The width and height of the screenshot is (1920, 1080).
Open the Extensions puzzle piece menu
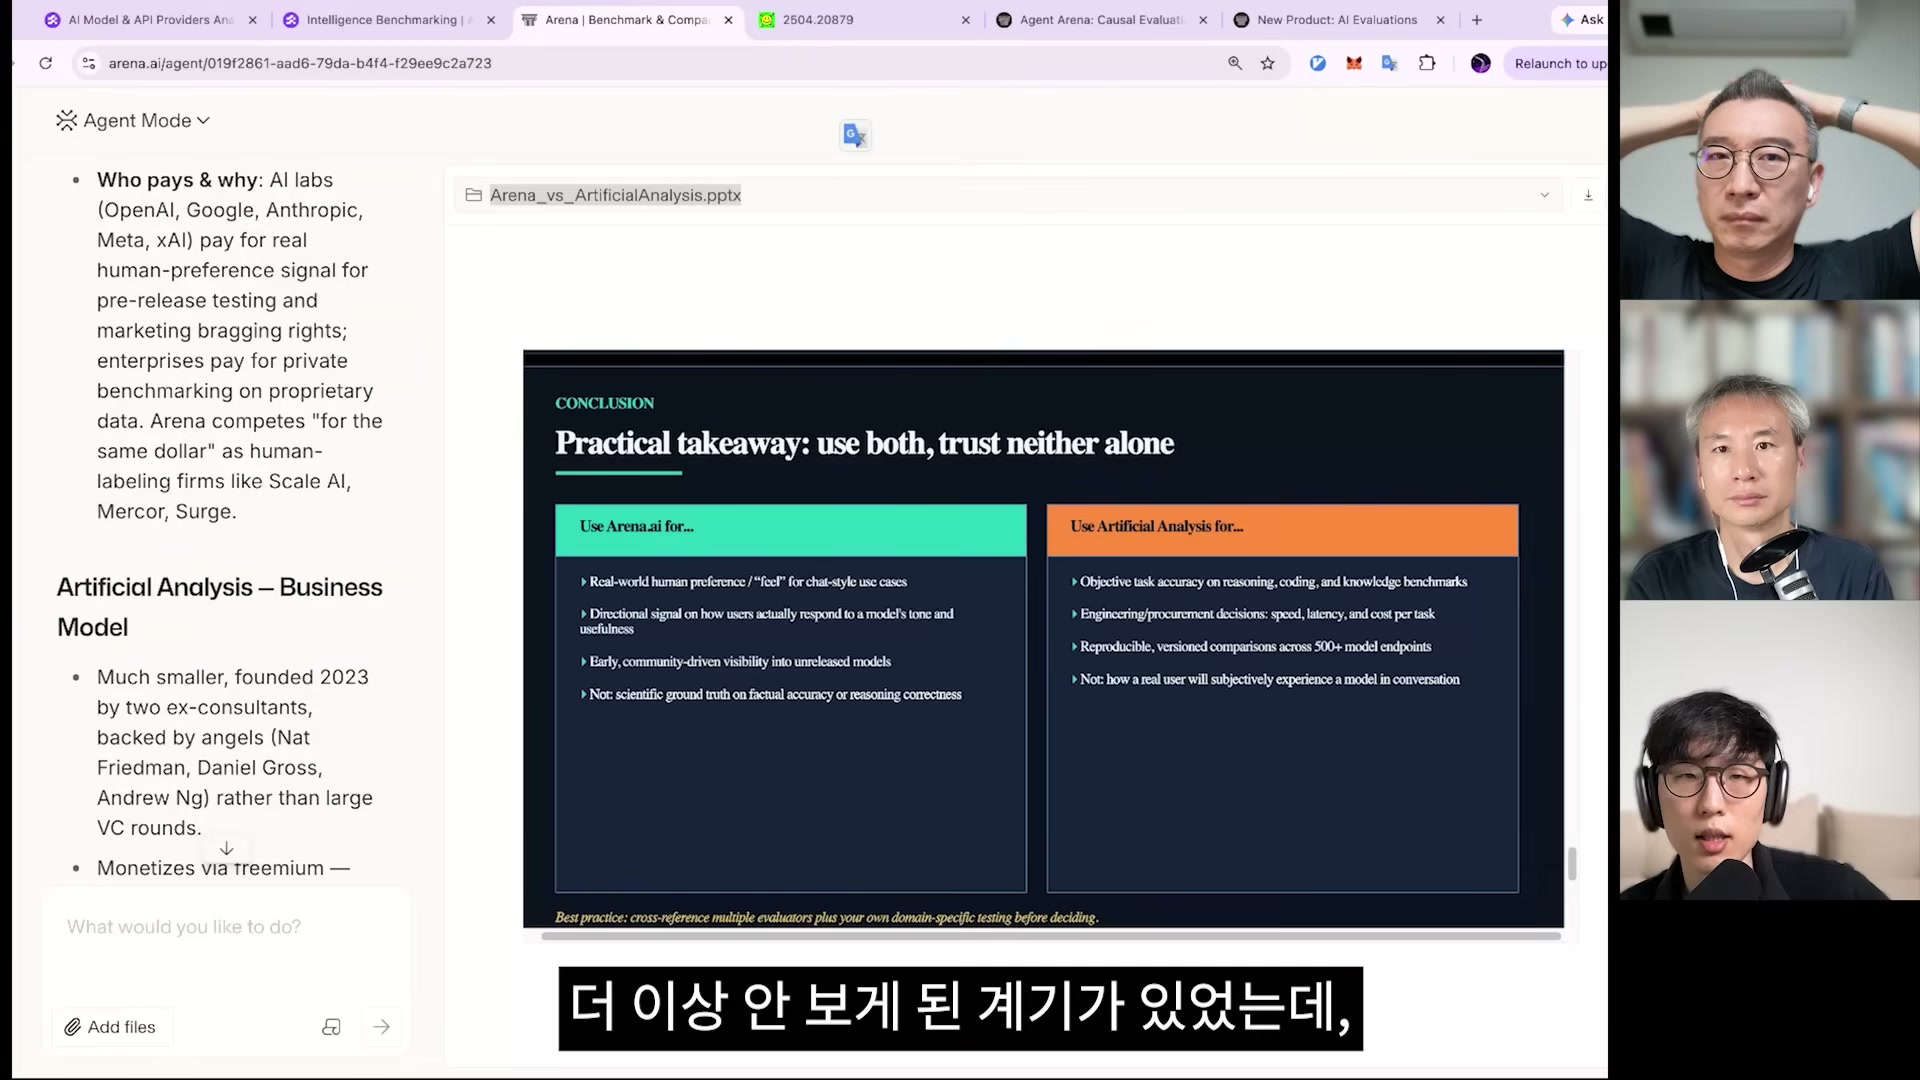tap(1427, 63)
